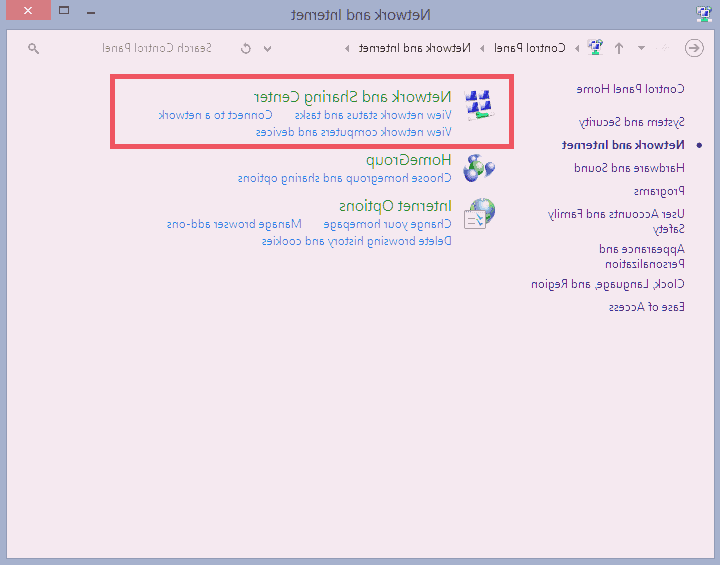This screenshot has width=720, height=565.
Task: Click the Control Panel icon in address bar
Action: click(595, 48)
